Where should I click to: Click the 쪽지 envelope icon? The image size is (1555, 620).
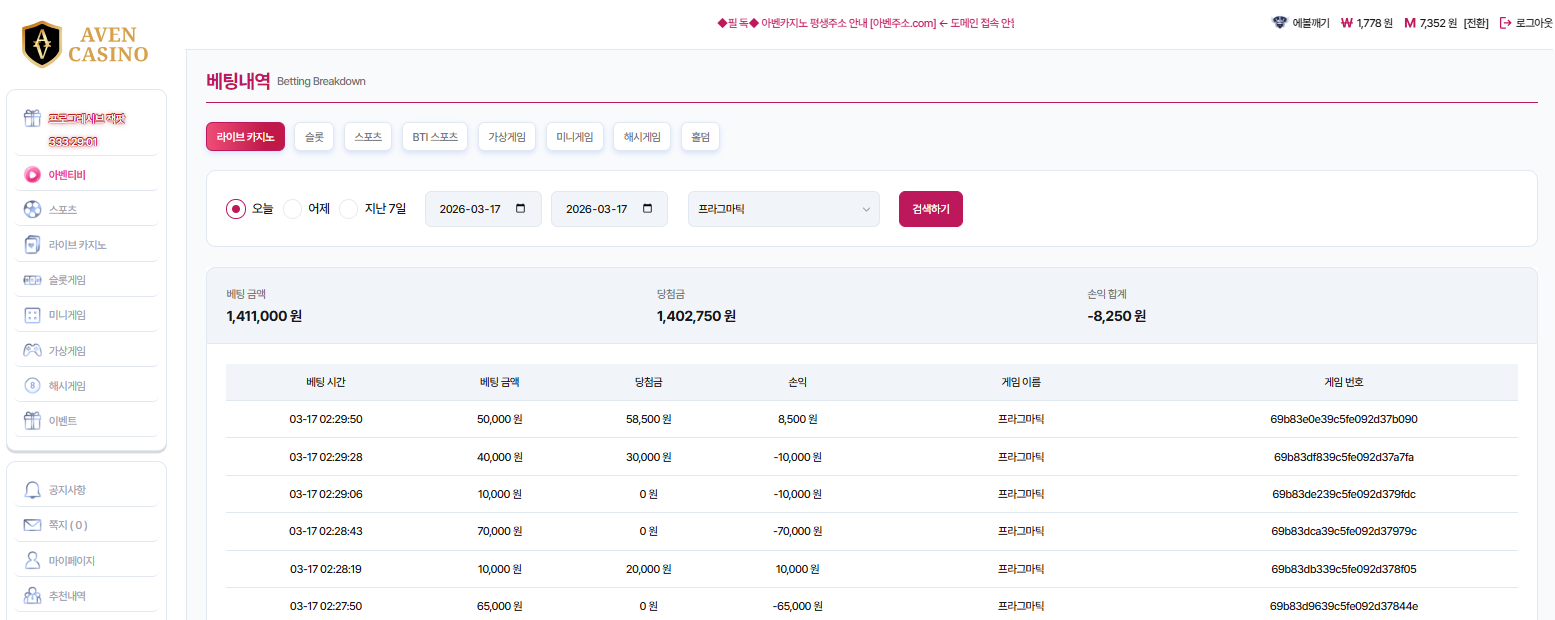pyautogui.click(x=32, y=525)
